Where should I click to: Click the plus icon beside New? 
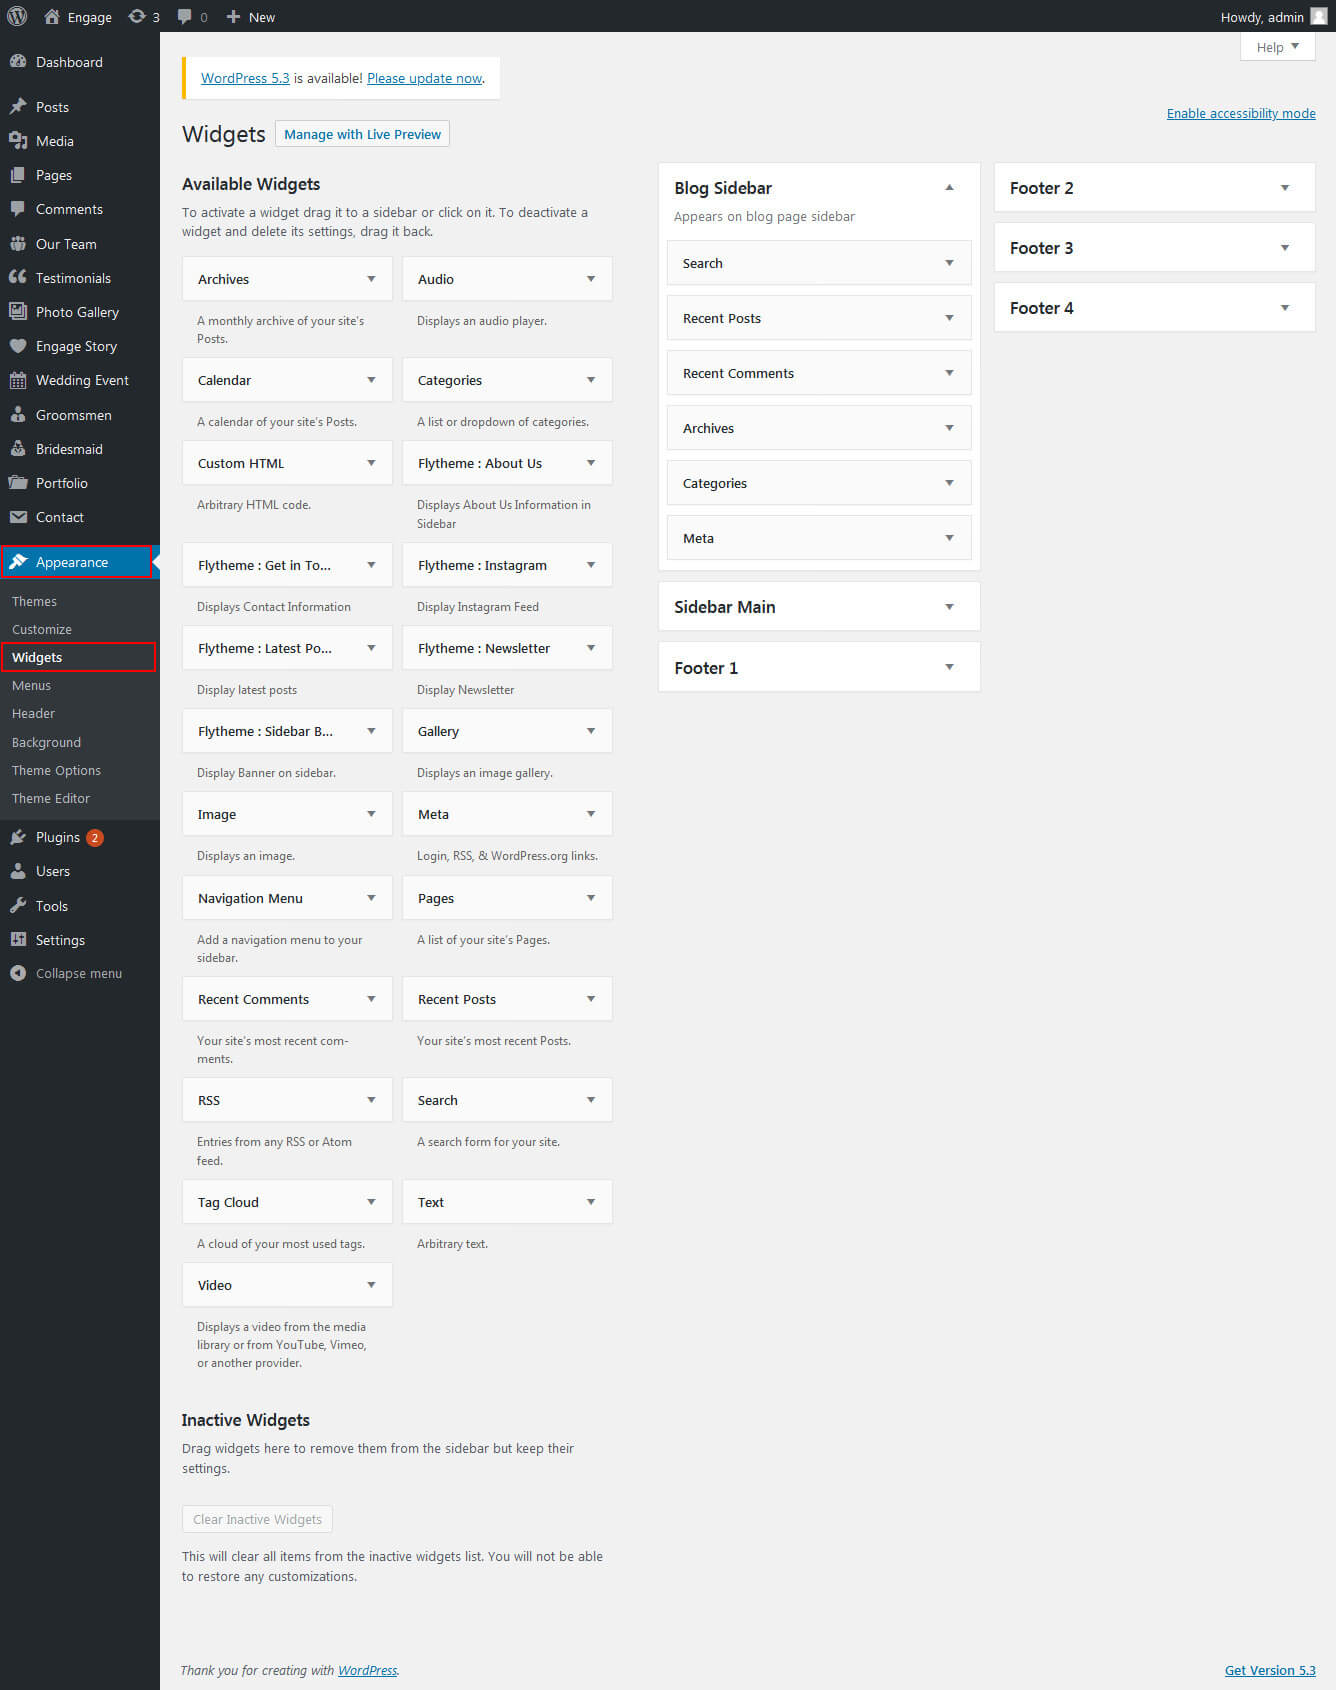pyautogui.click(x=233, y=16)
